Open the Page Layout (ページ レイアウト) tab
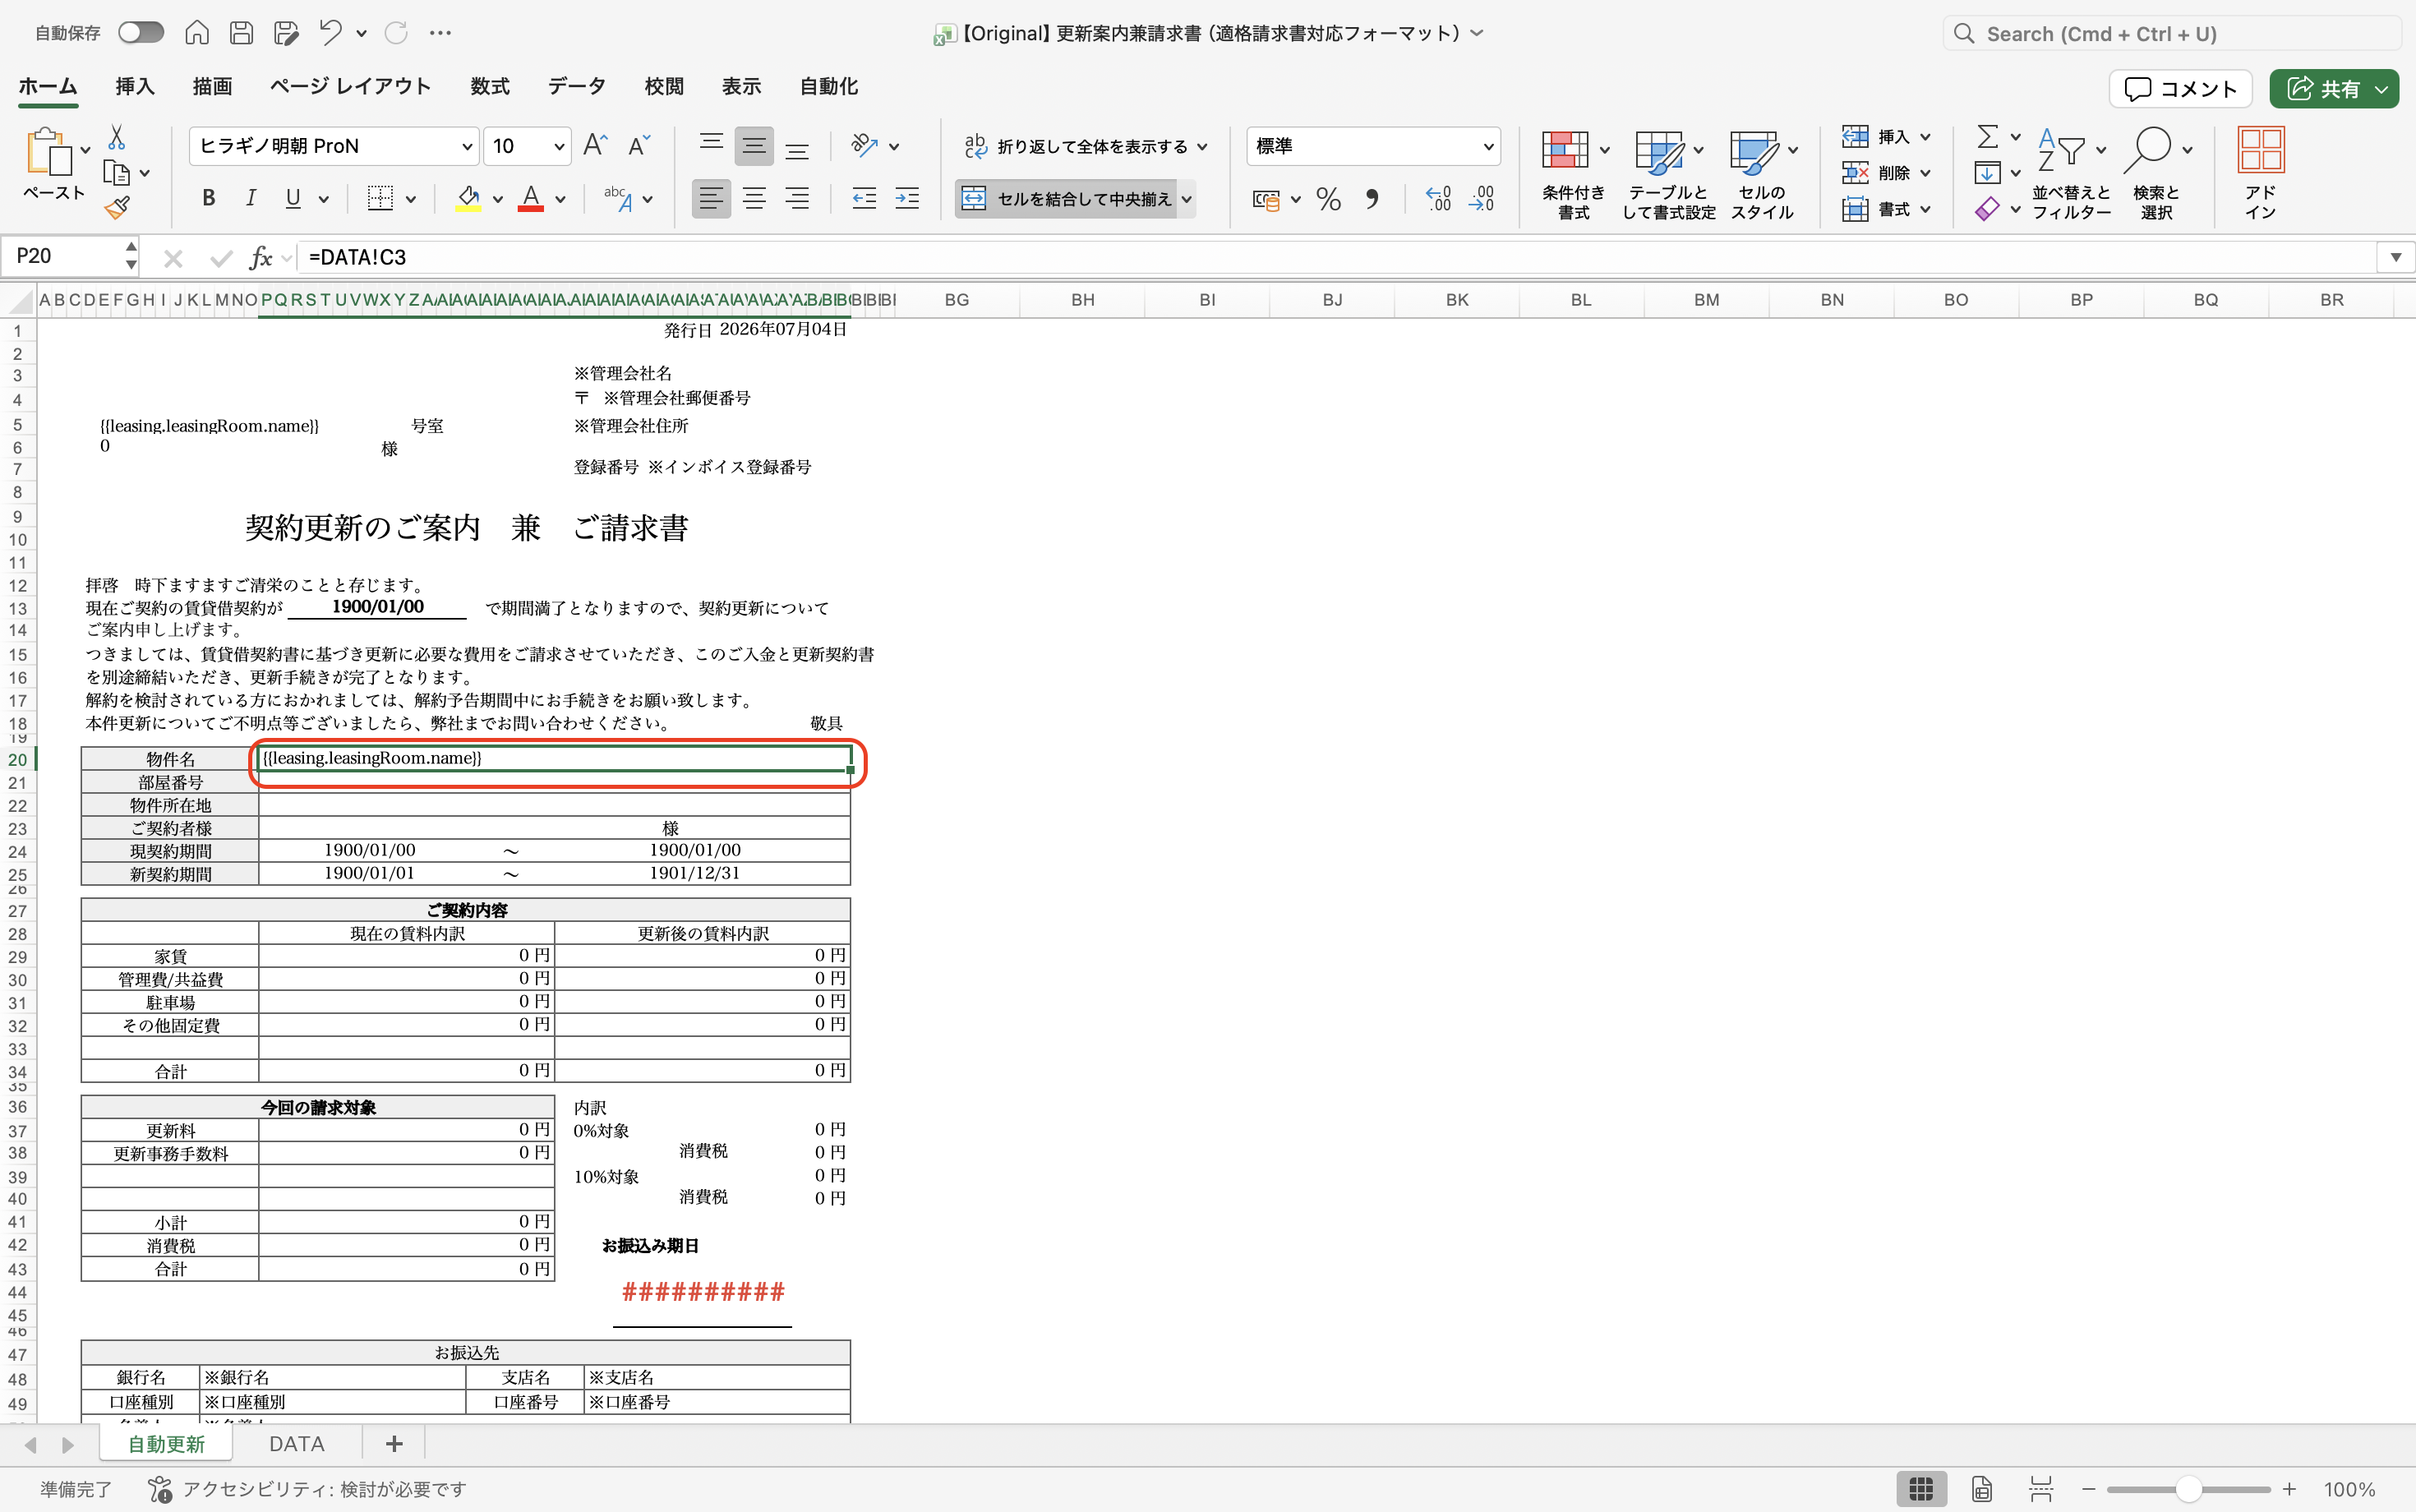Image resolution: width=2416 pixels, height=1512 pixels. click(350, 87)
